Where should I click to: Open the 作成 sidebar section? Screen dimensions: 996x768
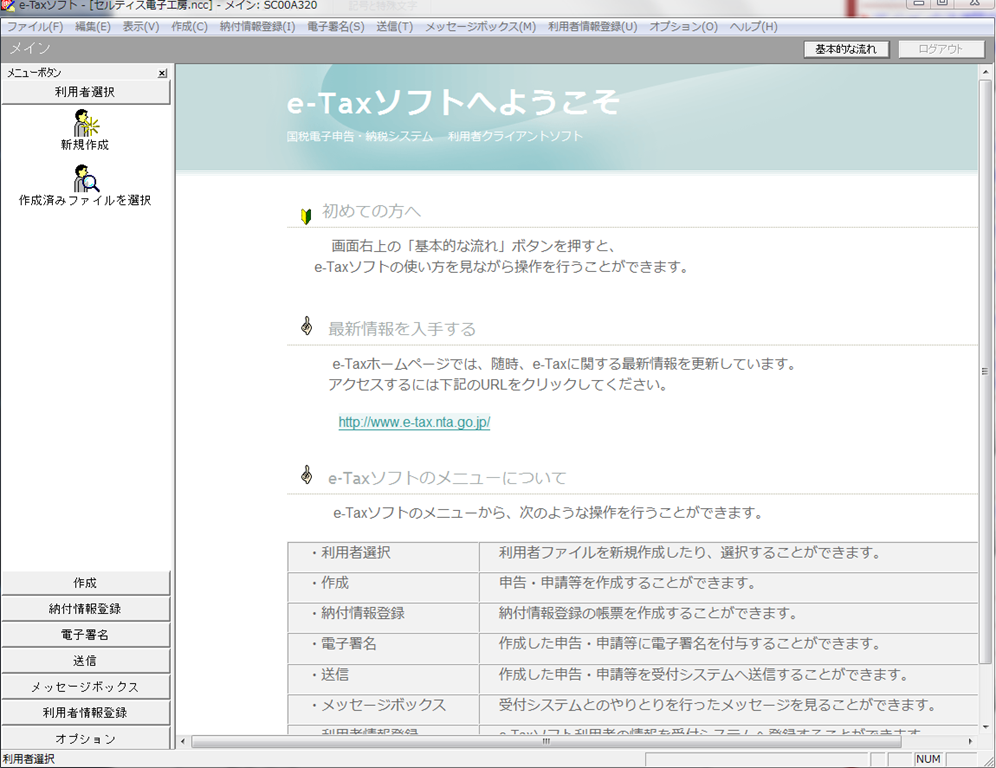(x=86, y=583)
